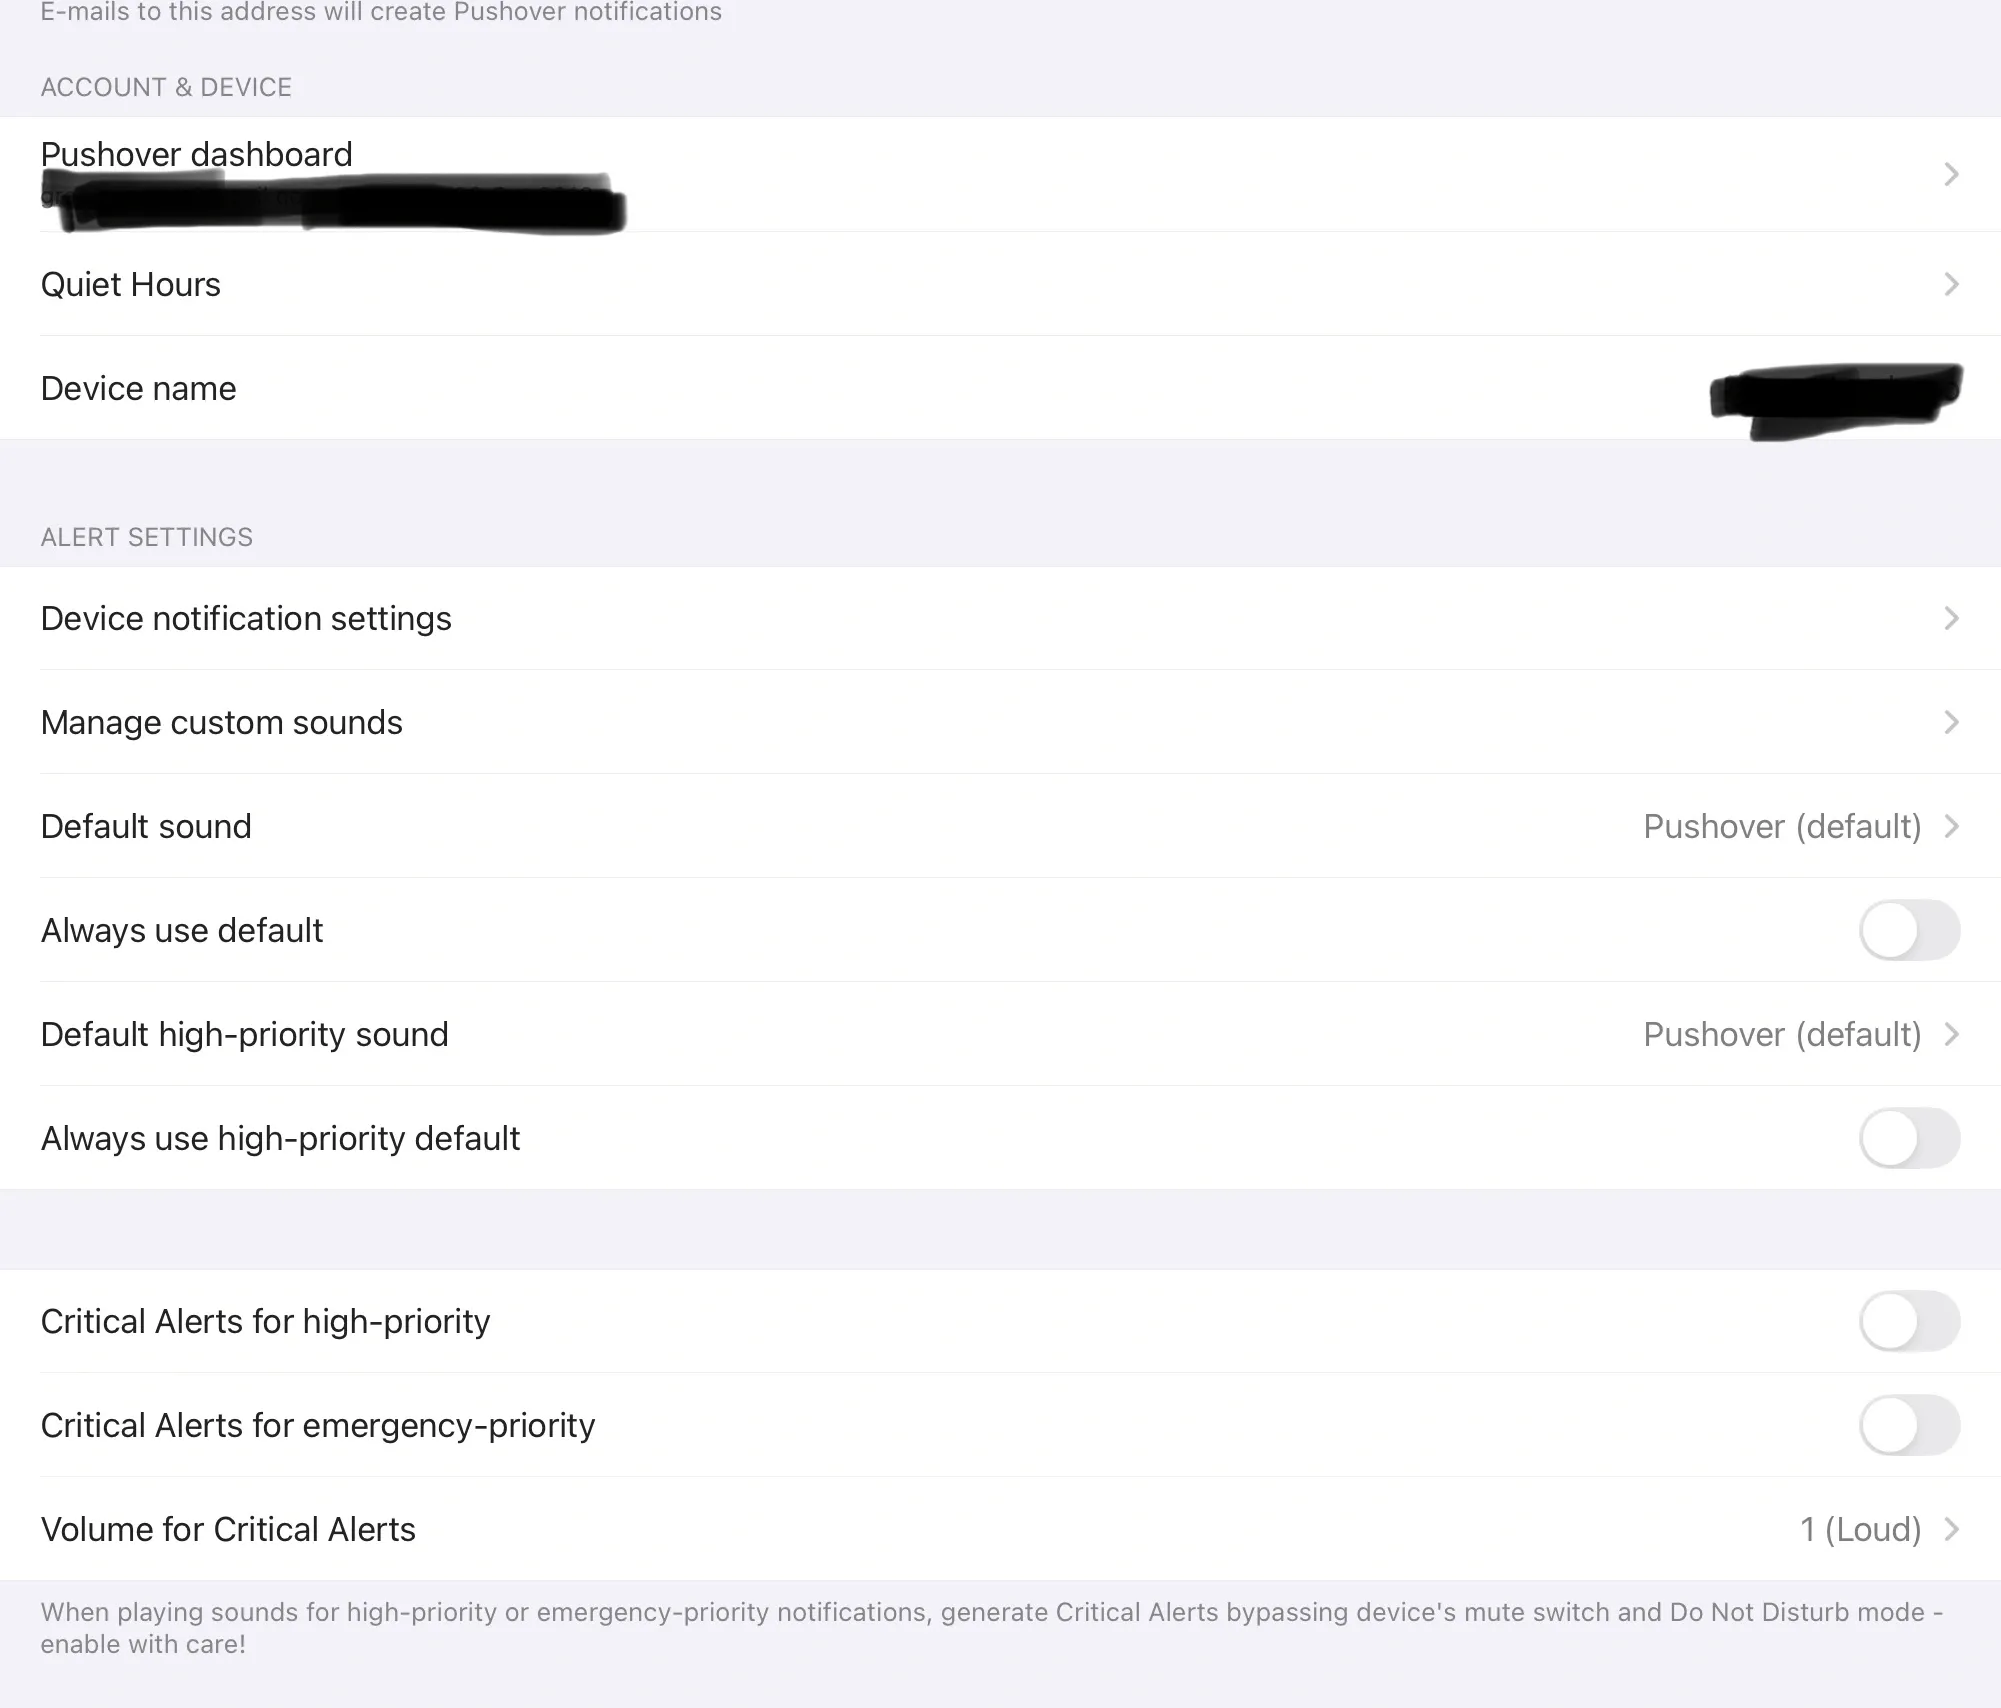
Task: Expand the Device notification settings chevron
Action: [1951, 618]
